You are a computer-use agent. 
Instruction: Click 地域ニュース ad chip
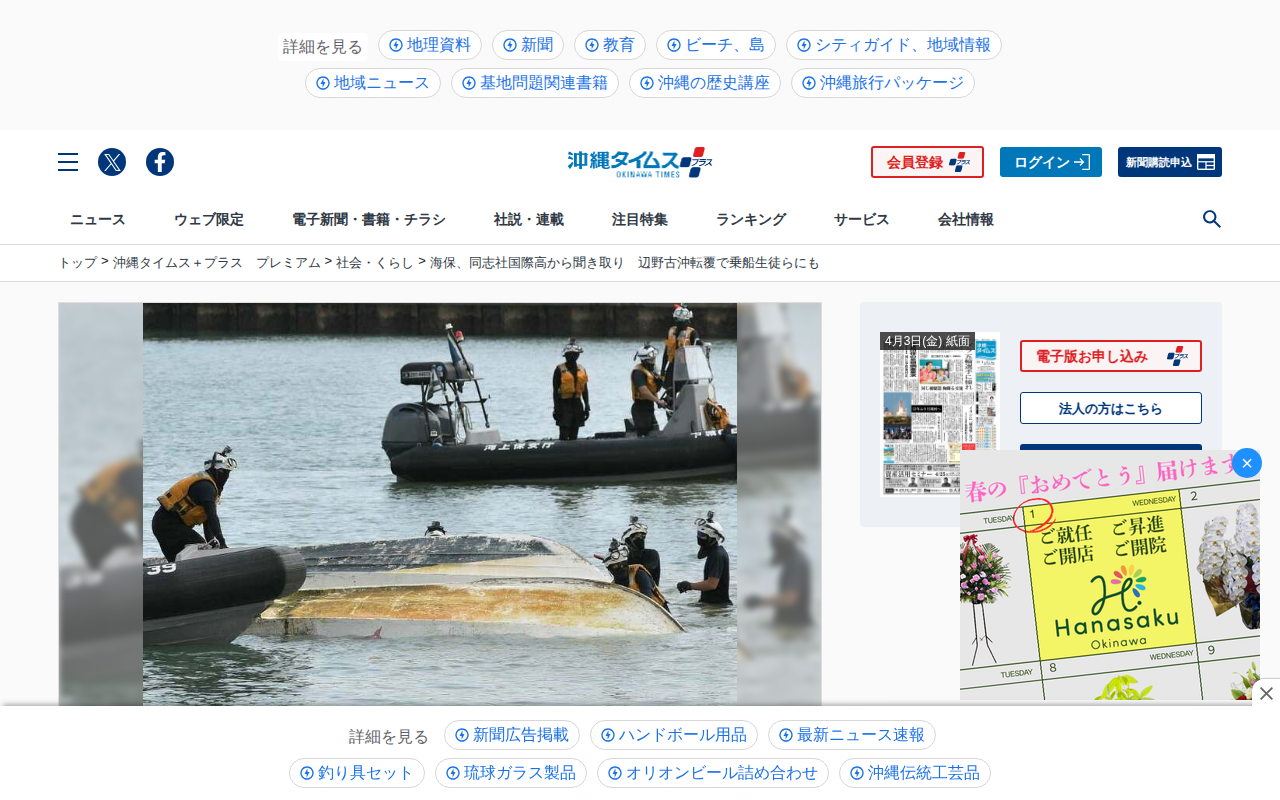373,83
